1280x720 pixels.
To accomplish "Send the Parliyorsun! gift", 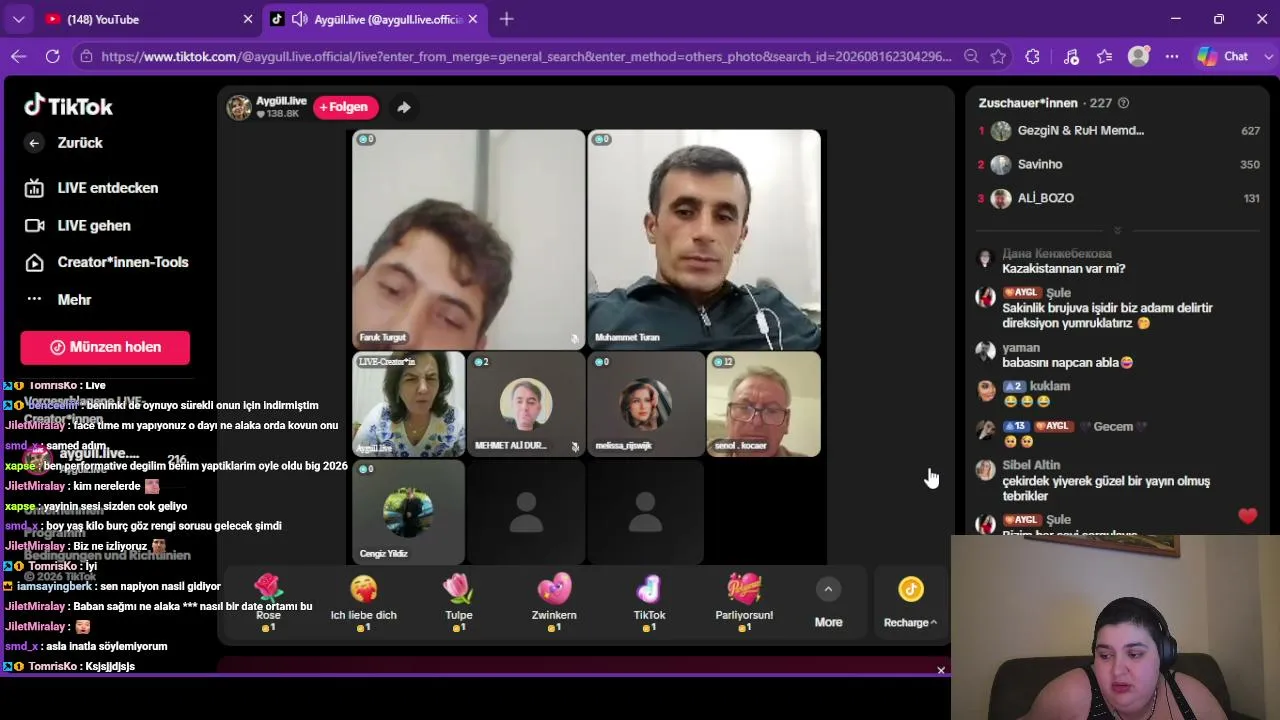I will (x=744, y=603).
